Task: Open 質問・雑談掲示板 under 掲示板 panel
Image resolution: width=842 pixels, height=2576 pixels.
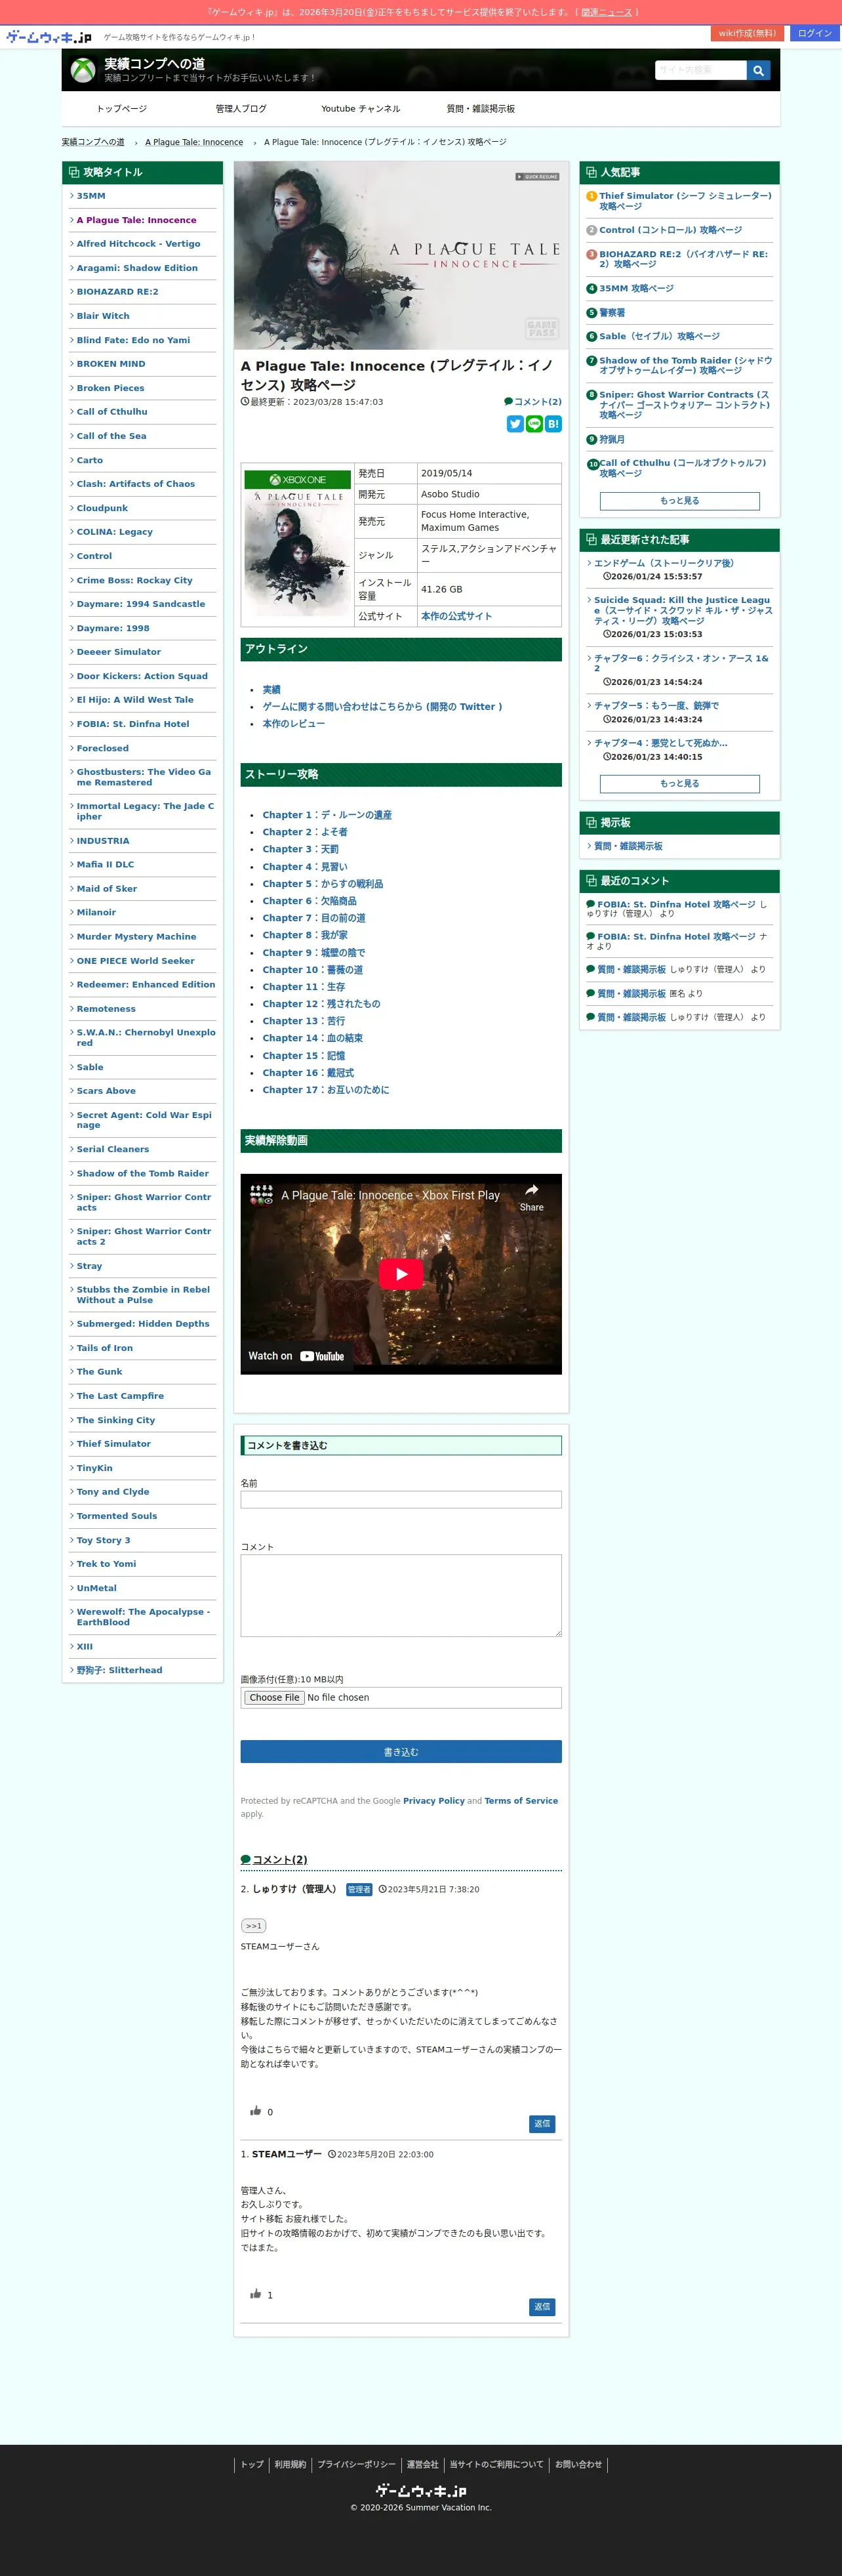Action: pos(628,846)
